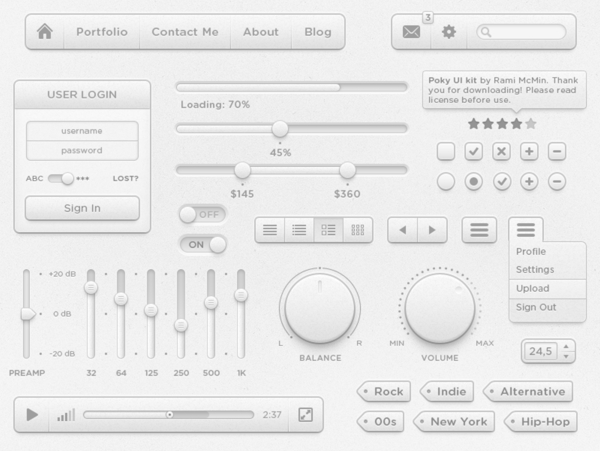This screenshot has height=451, width=600.
Task: Click the username input field
Action: click(x=82, y=131)
